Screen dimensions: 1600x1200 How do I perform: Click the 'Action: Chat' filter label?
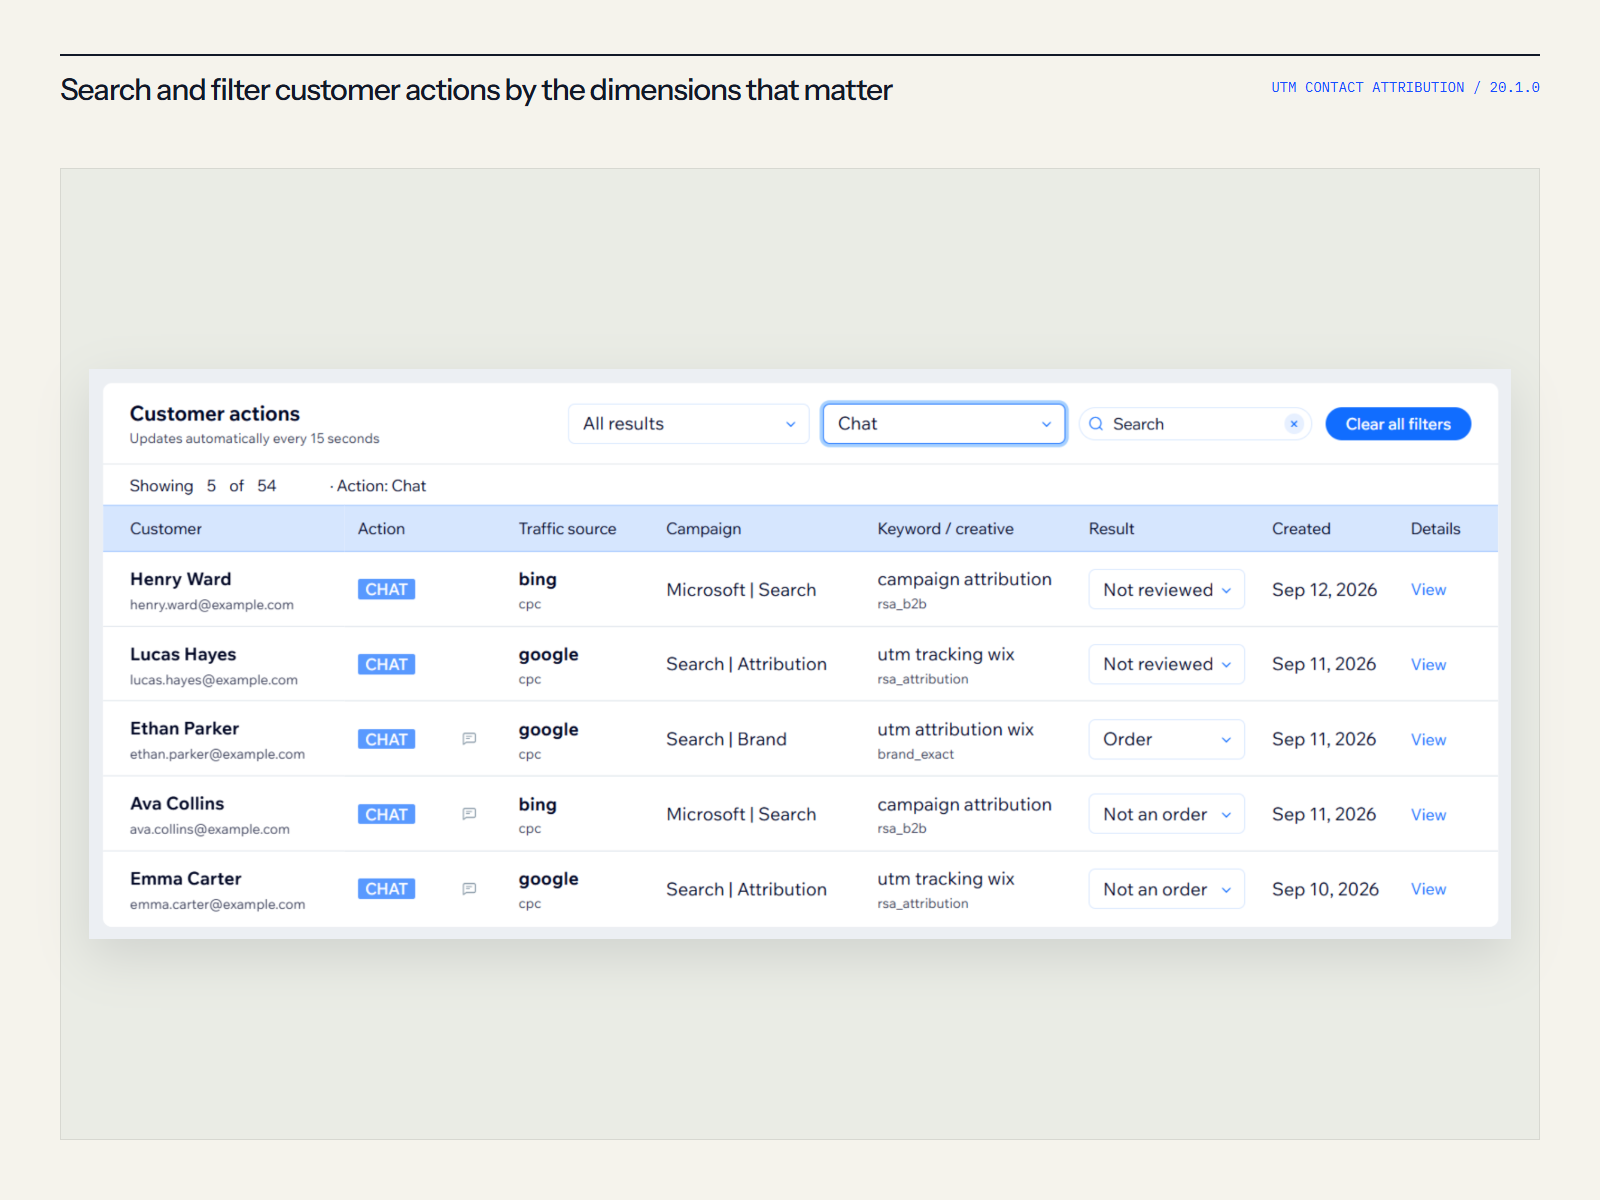coord(381,486)
